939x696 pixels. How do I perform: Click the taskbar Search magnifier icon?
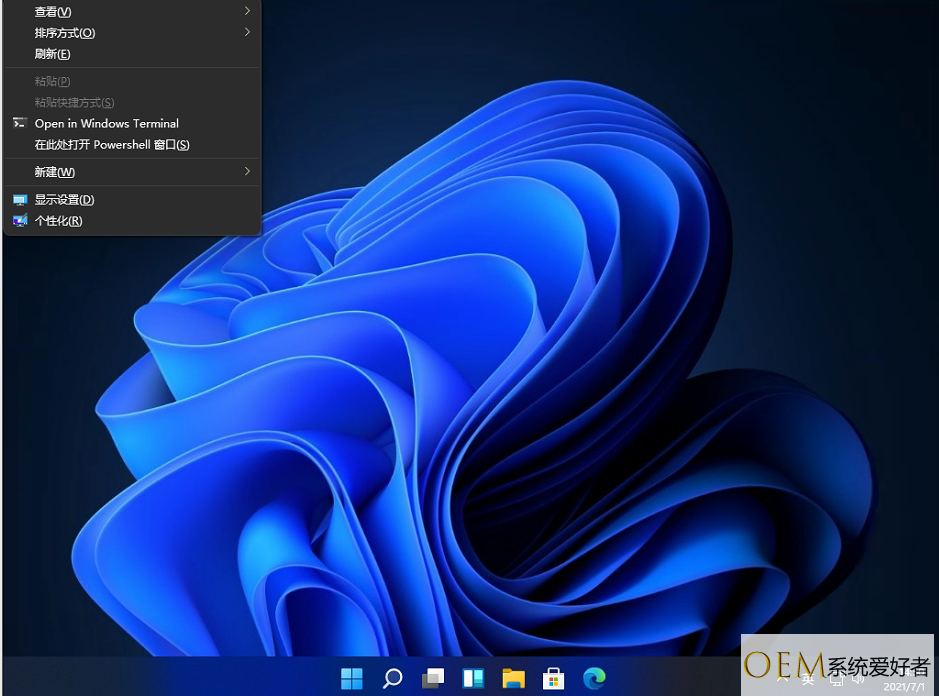(392, 679)
